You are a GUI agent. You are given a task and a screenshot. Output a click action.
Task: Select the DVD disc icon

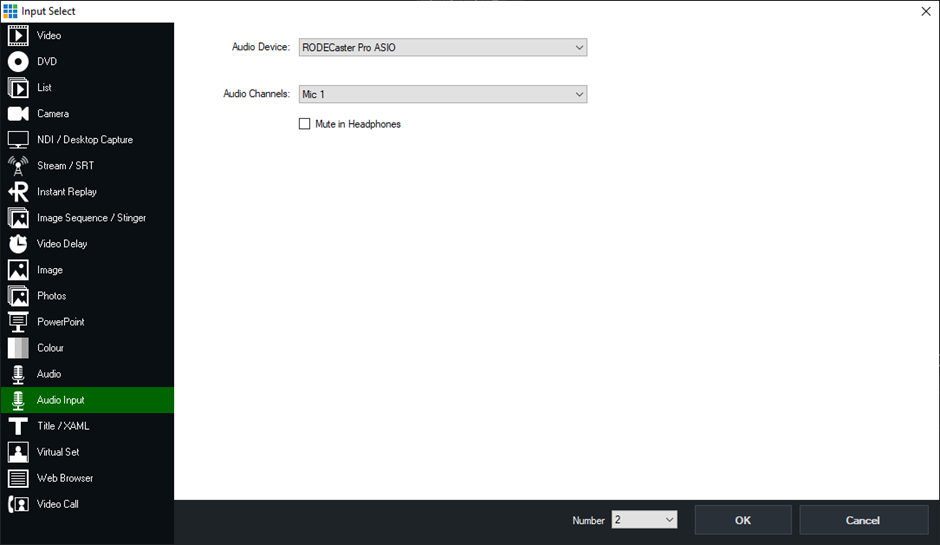pos(18,62)
